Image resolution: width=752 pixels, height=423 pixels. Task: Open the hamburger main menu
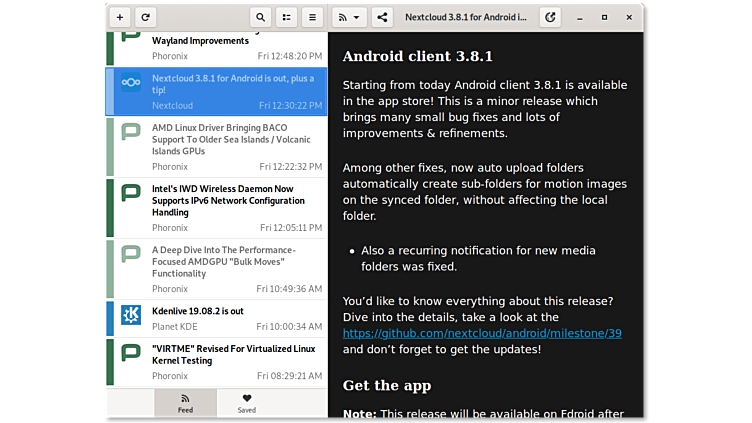coord(313,17)
